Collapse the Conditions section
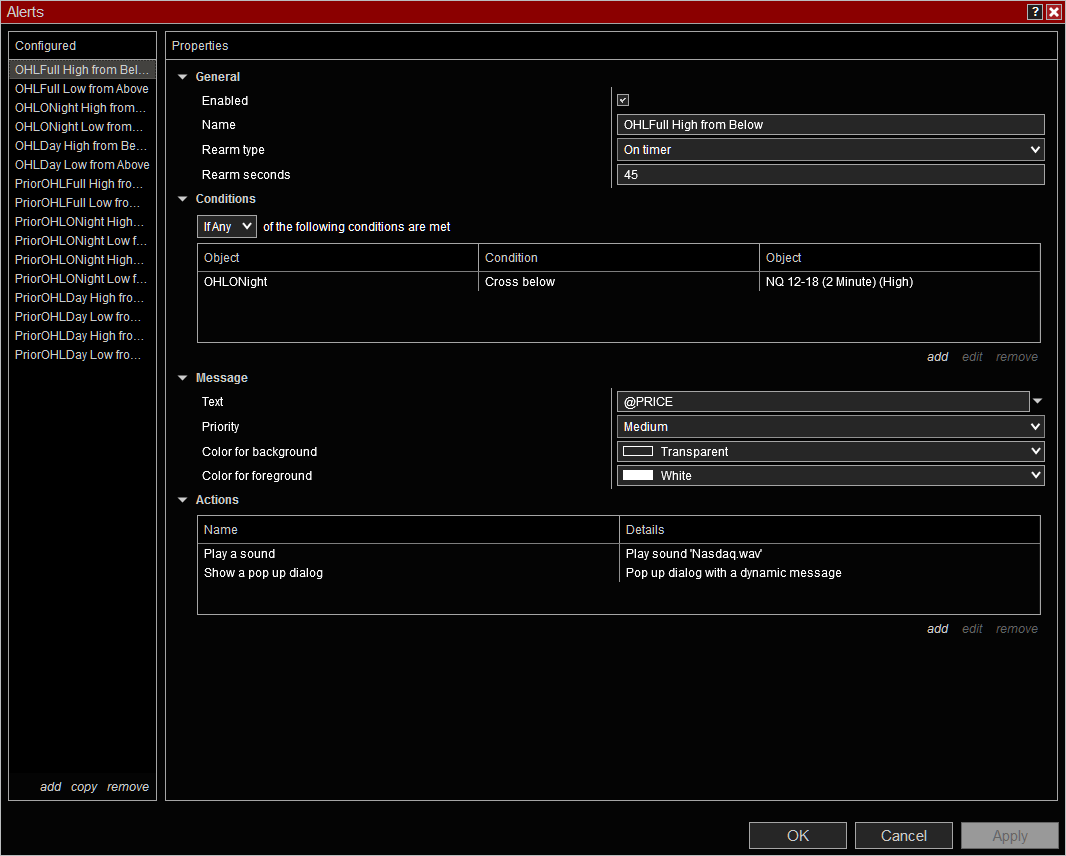This screenshot has height=856, width=1066. 183,199
